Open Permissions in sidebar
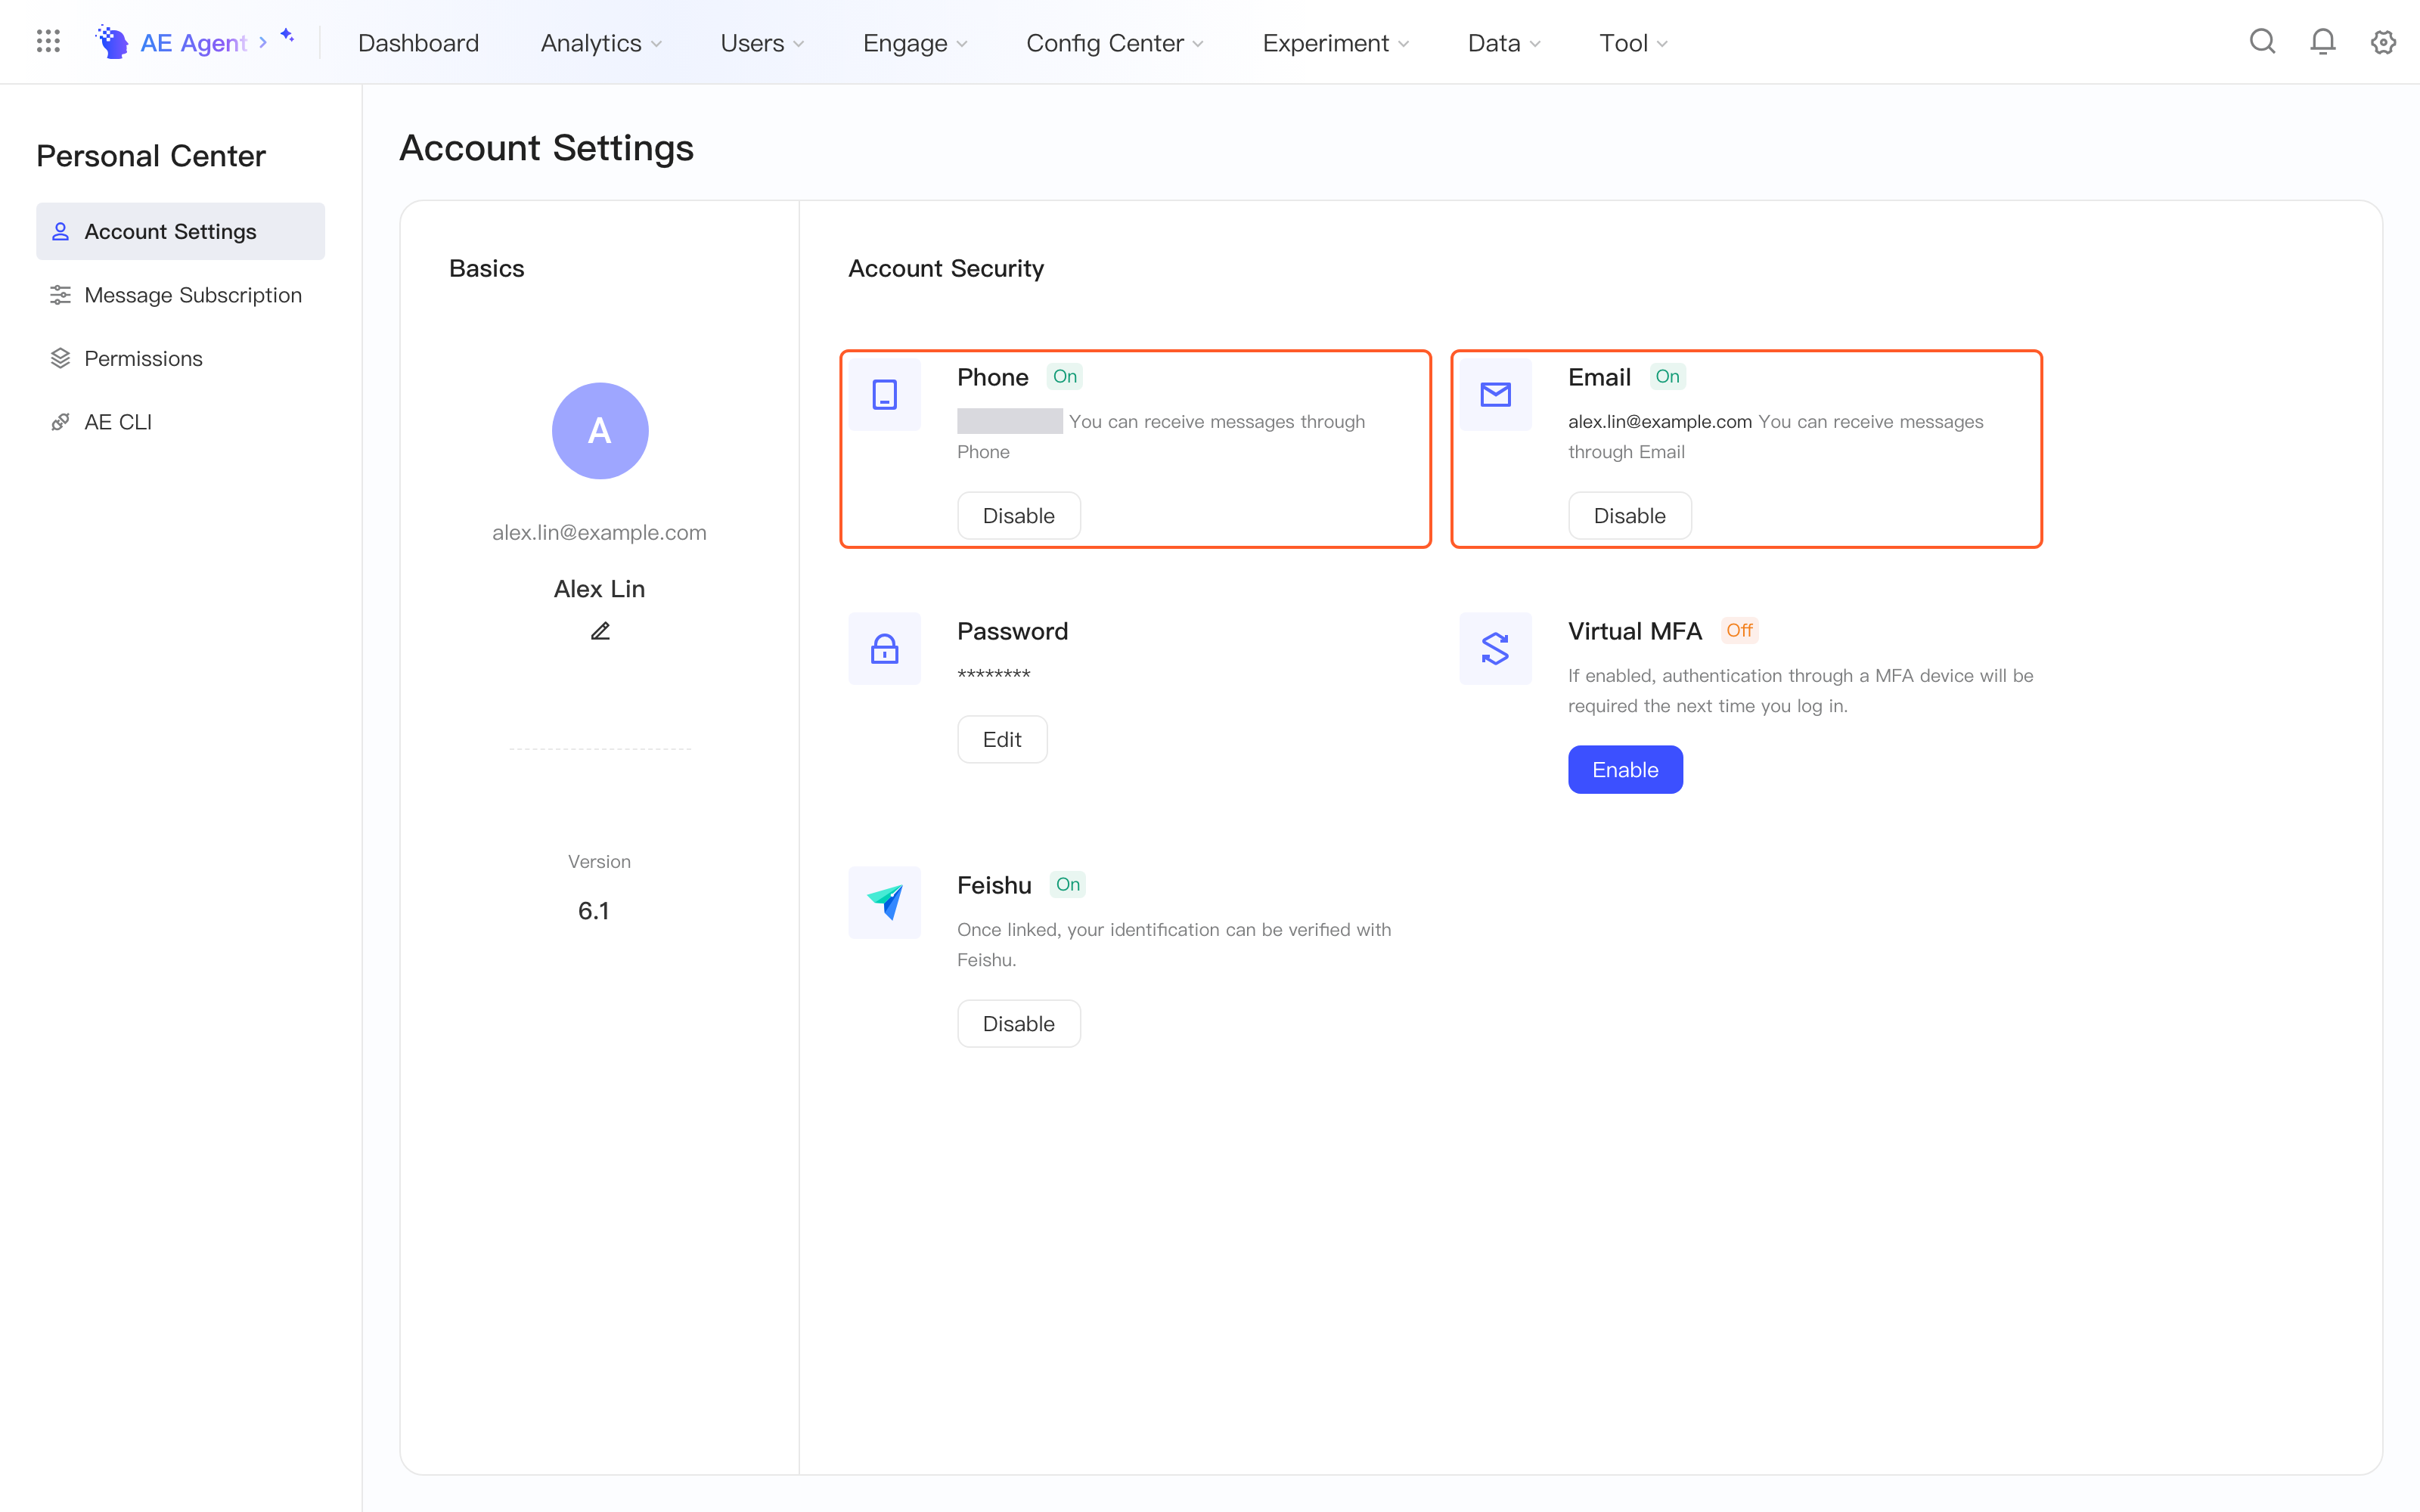Screen dimensions: 2420x1512 (180, 358)
